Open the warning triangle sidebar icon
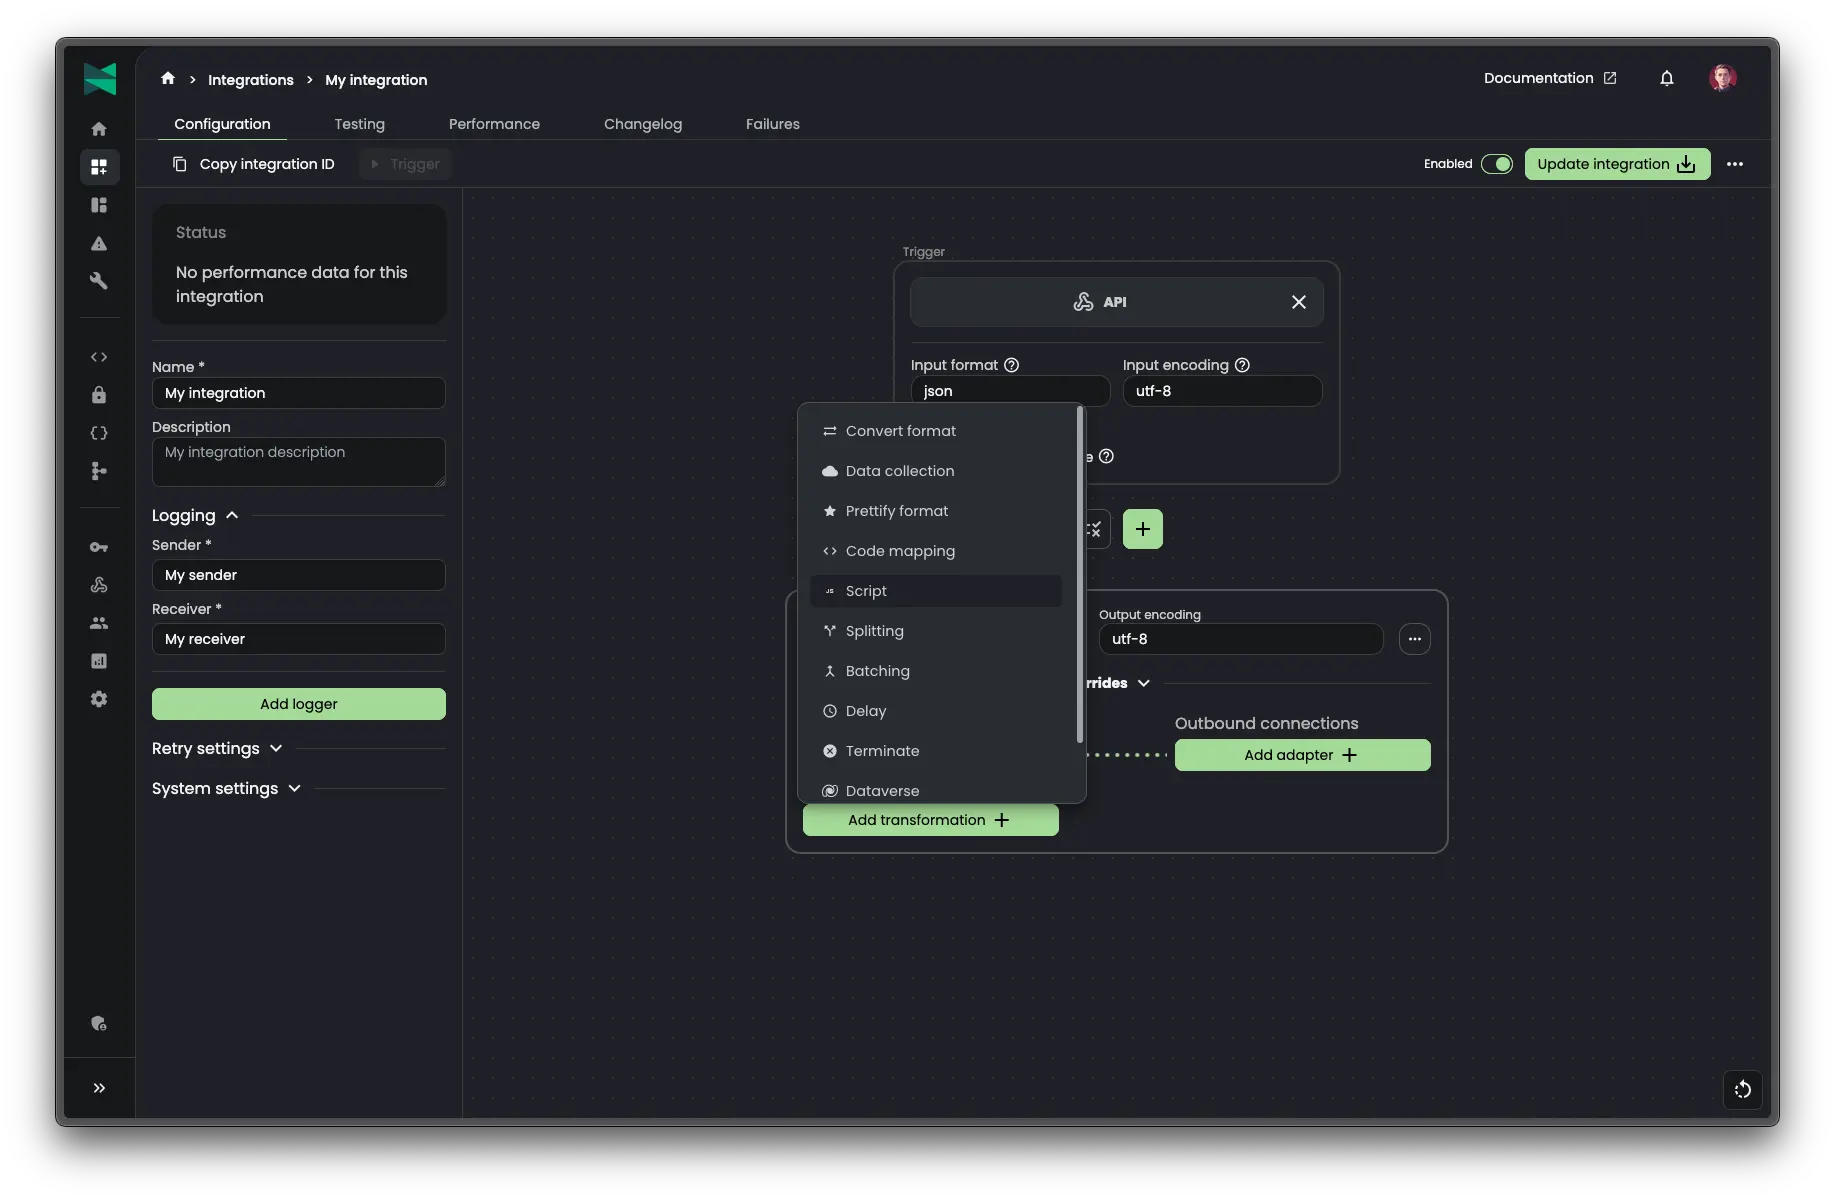The image size is (1835, 1200). pos(99,243)
